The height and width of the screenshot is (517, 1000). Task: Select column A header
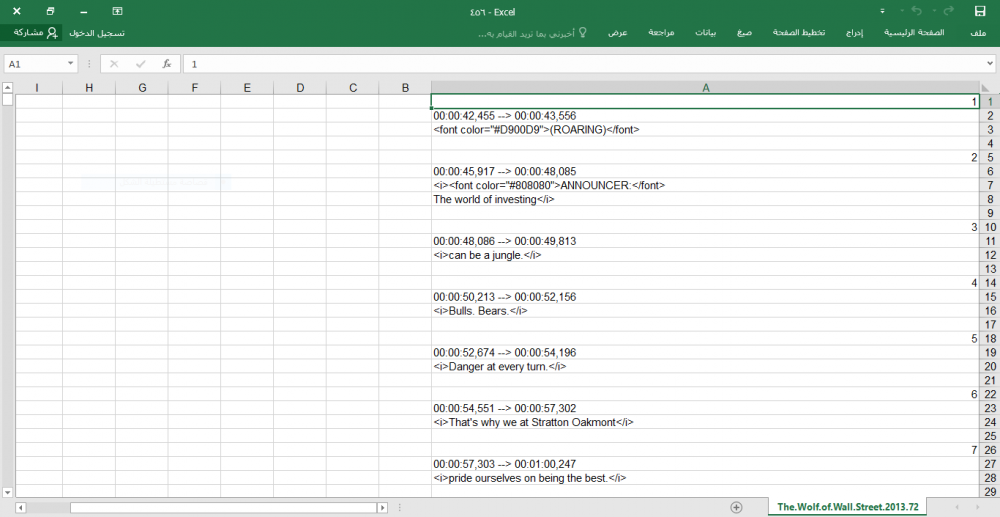pos(705,88)
